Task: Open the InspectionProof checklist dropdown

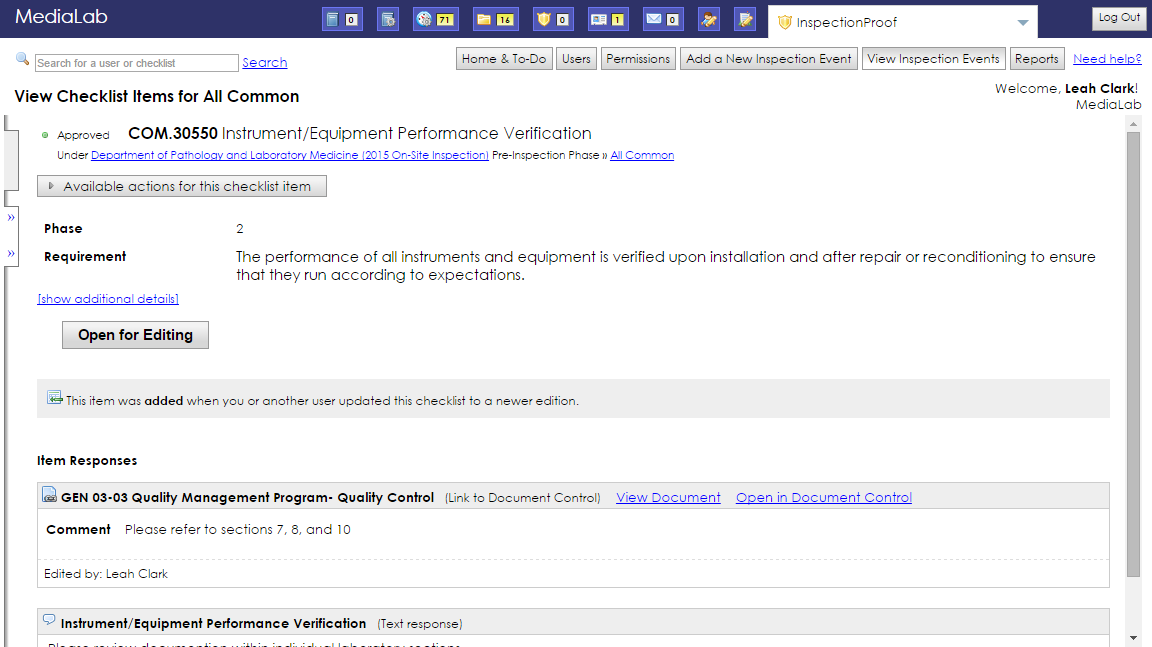Action: [x=1022, y=21]
